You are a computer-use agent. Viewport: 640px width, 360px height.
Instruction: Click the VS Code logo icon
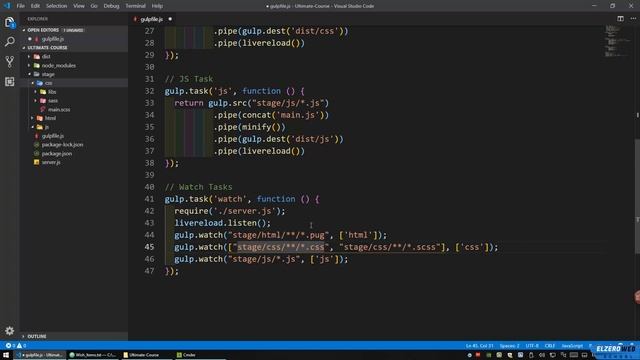click(x=7, y=6)
